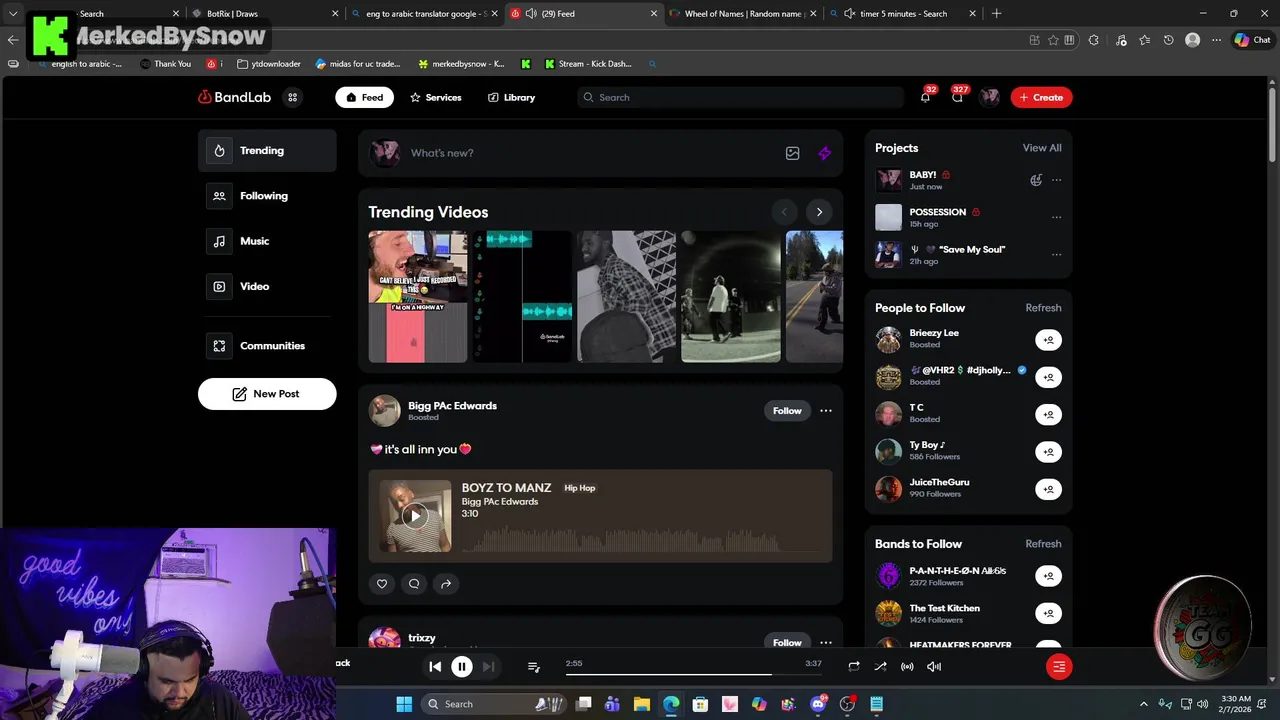Open the profile avatar in header
Screen dimensions: 1280x720
coord(990,97)
